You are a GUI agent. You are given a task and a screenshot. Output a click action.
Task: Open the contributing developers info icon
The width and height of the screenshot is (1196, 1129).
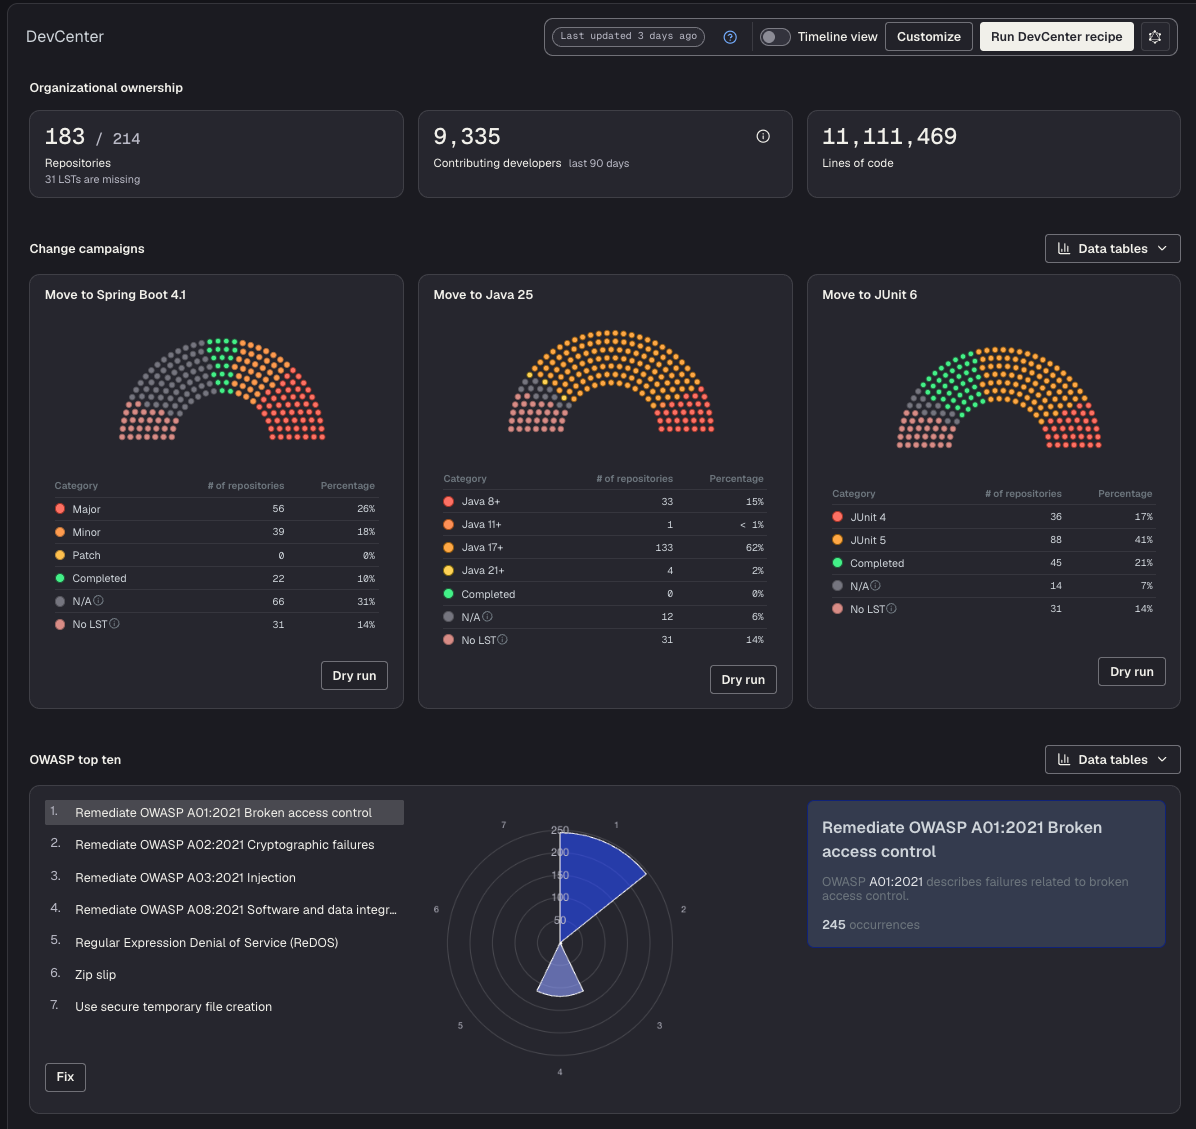click(x=763, y=137)
